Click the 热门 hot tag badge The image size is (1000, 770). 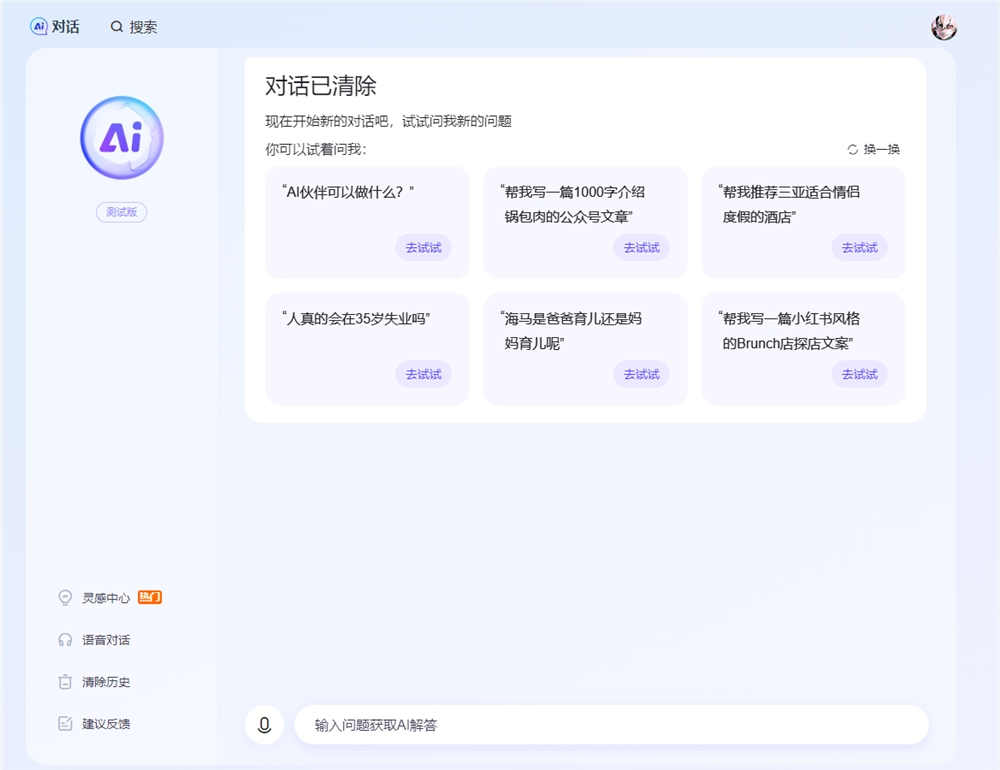click(x=150, y=598)
